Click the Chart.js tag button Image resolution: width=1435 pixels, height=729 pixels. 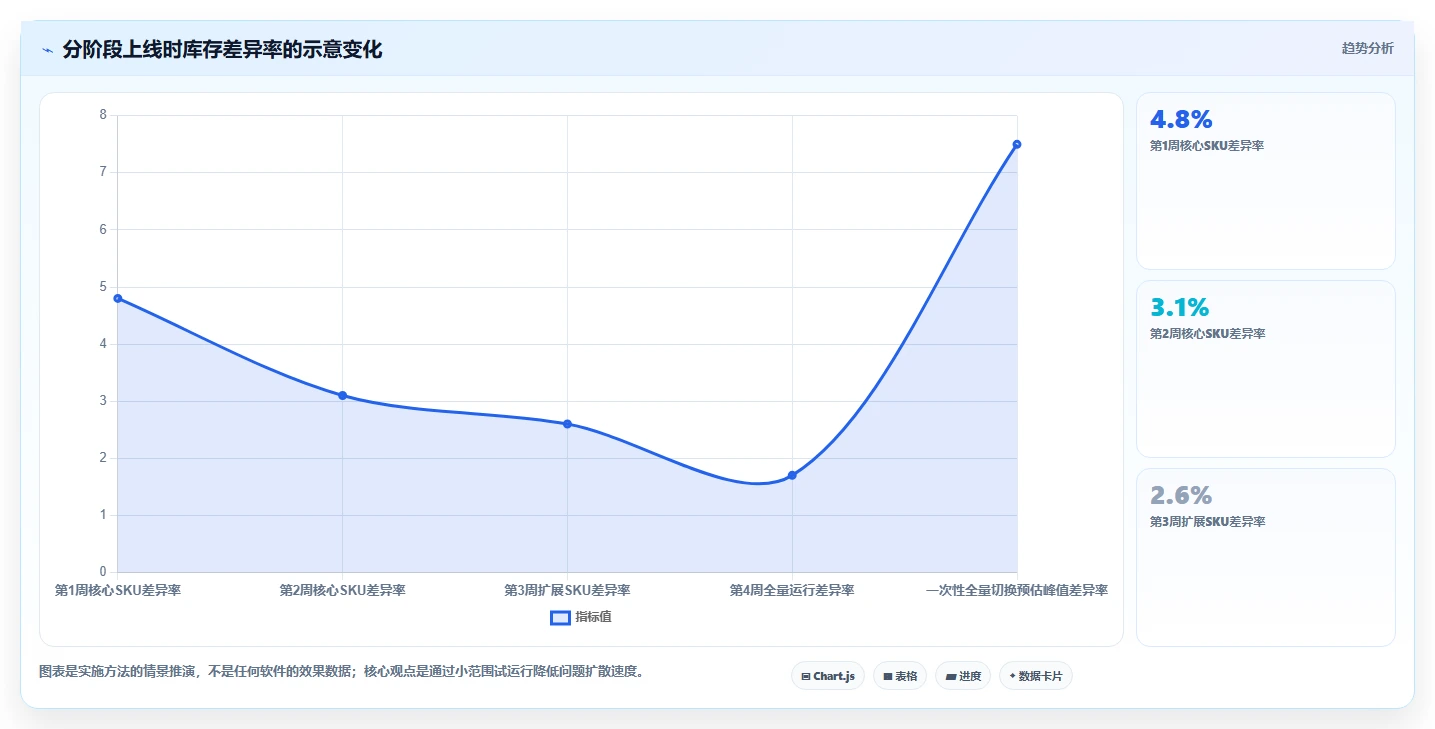[828, 676]
